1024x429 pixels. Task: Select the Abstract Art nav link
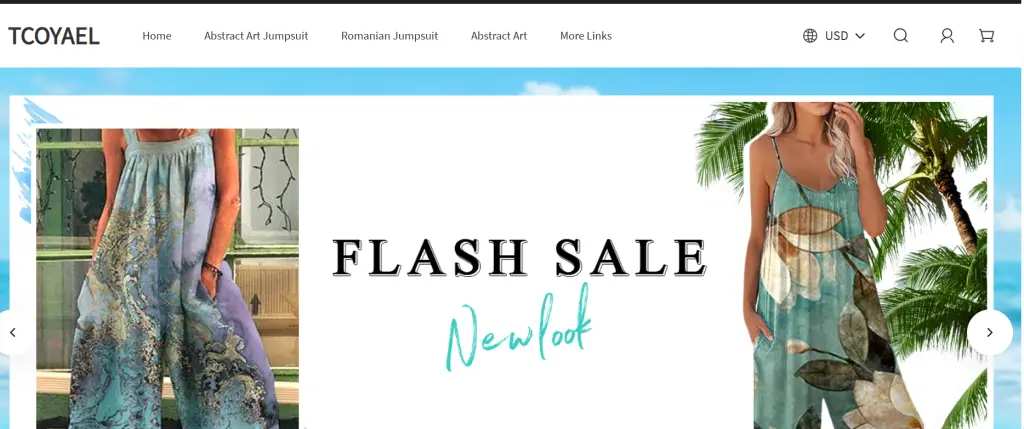tap(499, 36)
